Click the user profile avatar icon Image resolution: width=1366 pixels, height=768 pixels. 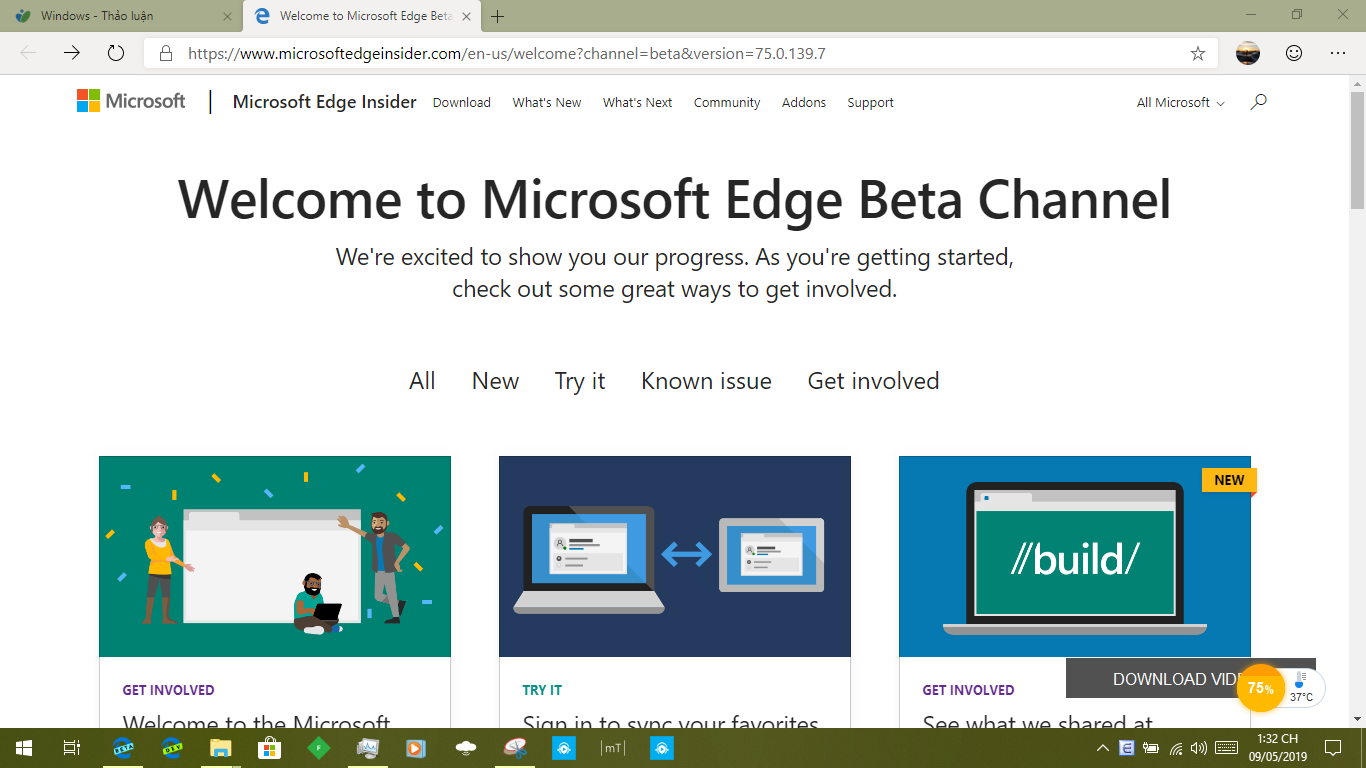pyautogui.click(x=1248, y=53)
